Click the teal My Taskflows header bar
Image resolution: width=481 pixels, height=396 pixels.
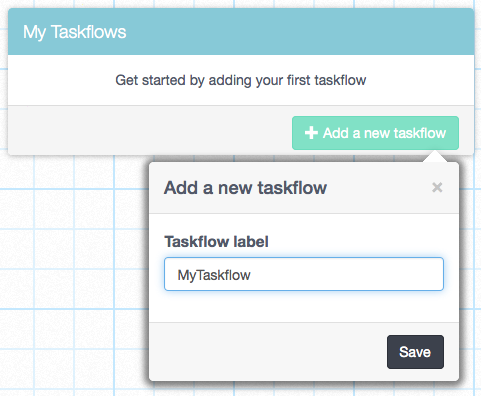pyautogui.click(x=241, y=32)
